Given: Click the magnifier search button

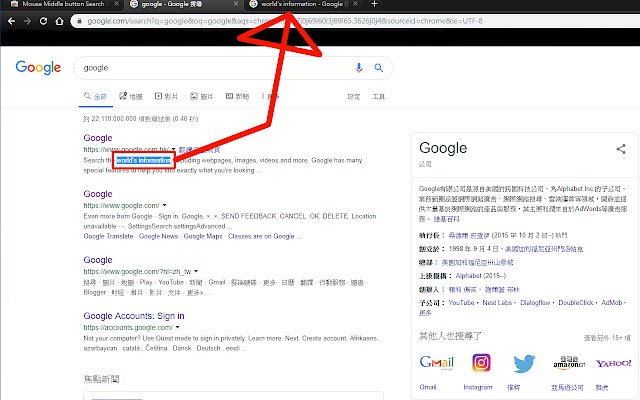Looking at the screenshot, I should [379, 68].
